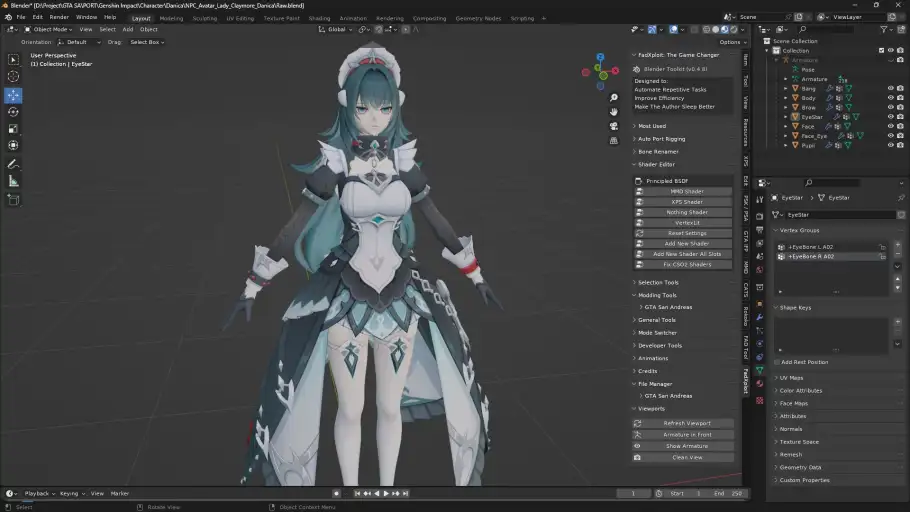Image resolution: width=910 pixels, height=512 pixels.
Task: Open the Render menu
Action: (59, 17)
